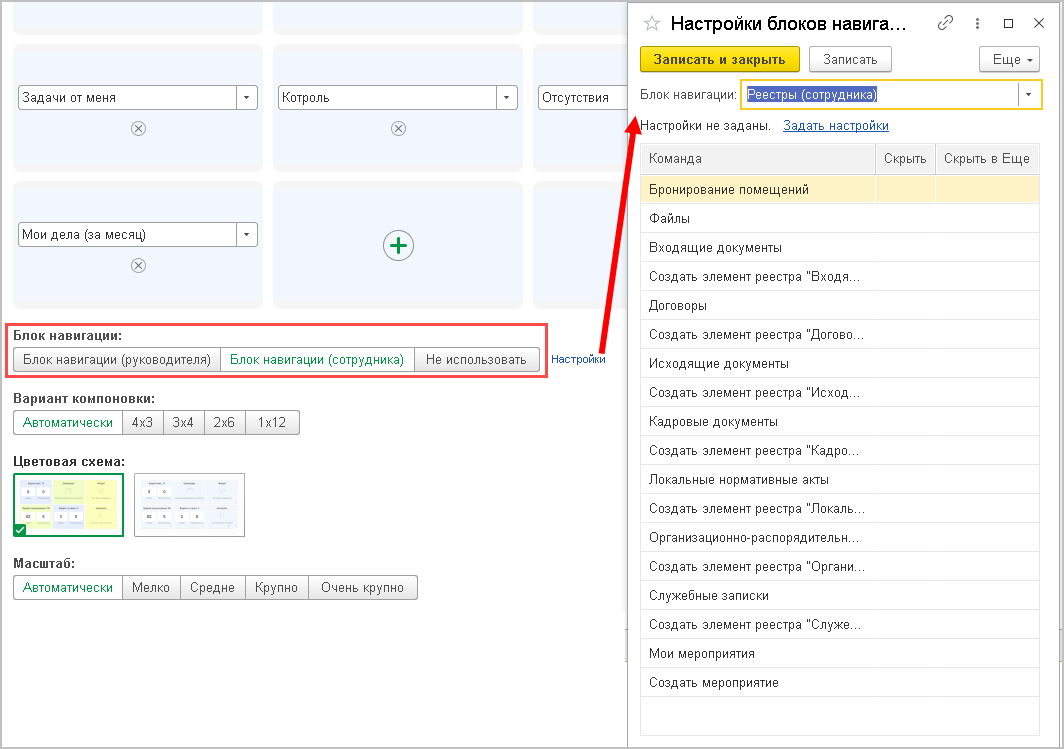
Task: Add a new widget with green plus
Action: [x=398, y=246]
